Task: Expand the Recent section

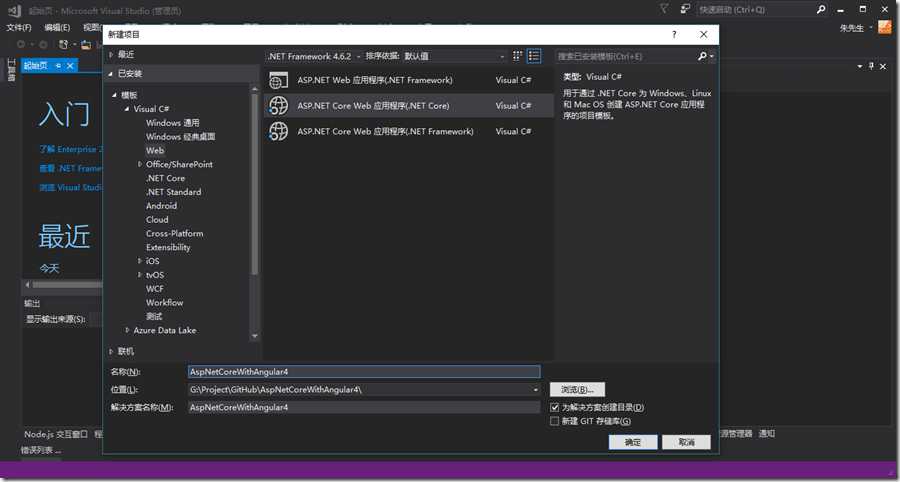Action: 111,54
